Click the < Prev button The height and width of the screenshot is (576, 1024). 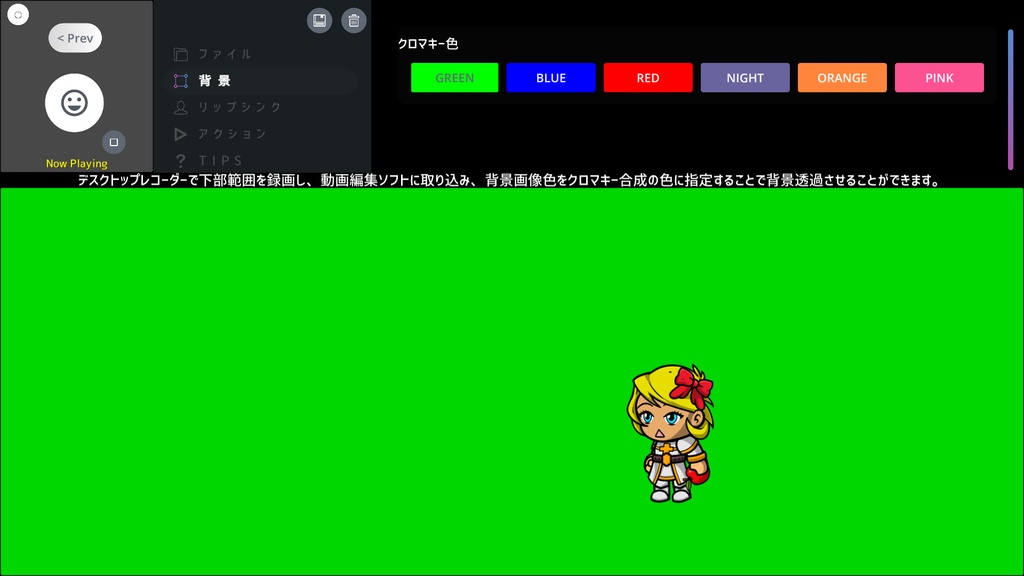(75, 37)
